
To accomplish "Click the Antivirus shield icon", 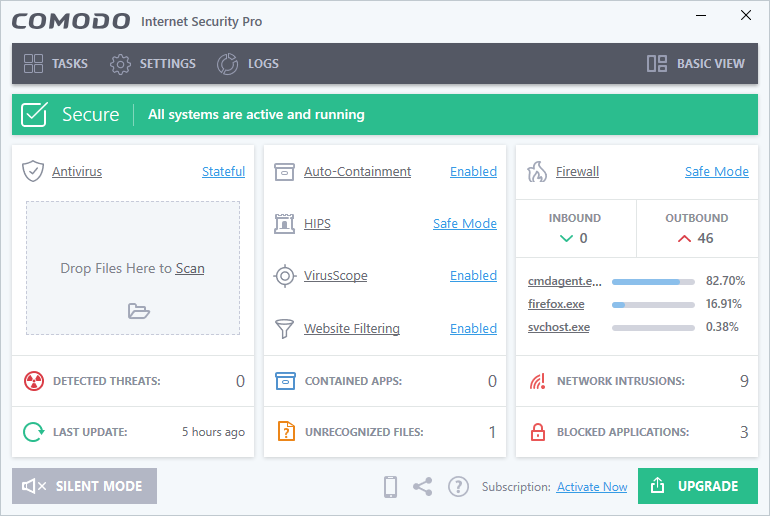I will pos(33,171).
